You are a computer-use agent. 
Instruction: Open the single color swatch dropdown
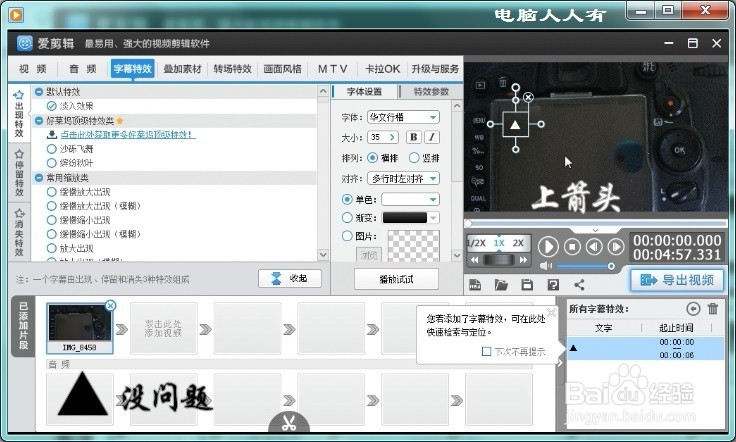click(x=410, y=199)
